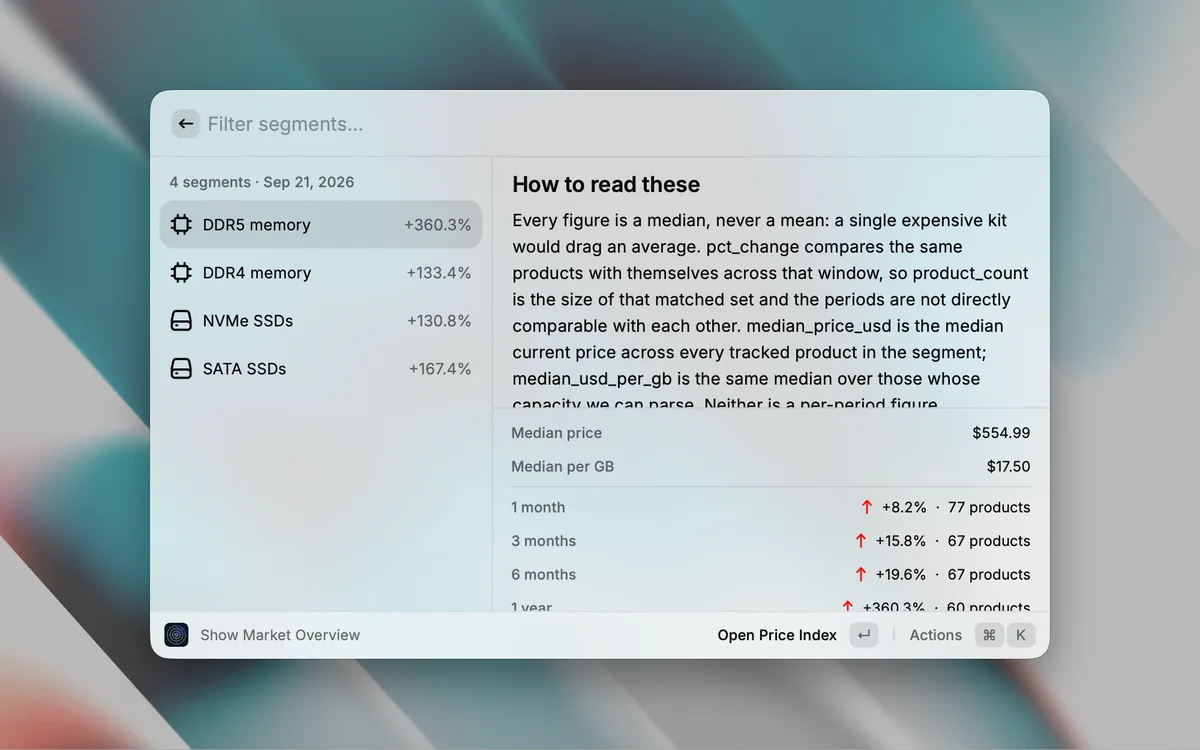Viewport: 1200px width, 750px height.
Task: Click the +360.3% value on the DDR5 memory row
Action: click(437, 225)
